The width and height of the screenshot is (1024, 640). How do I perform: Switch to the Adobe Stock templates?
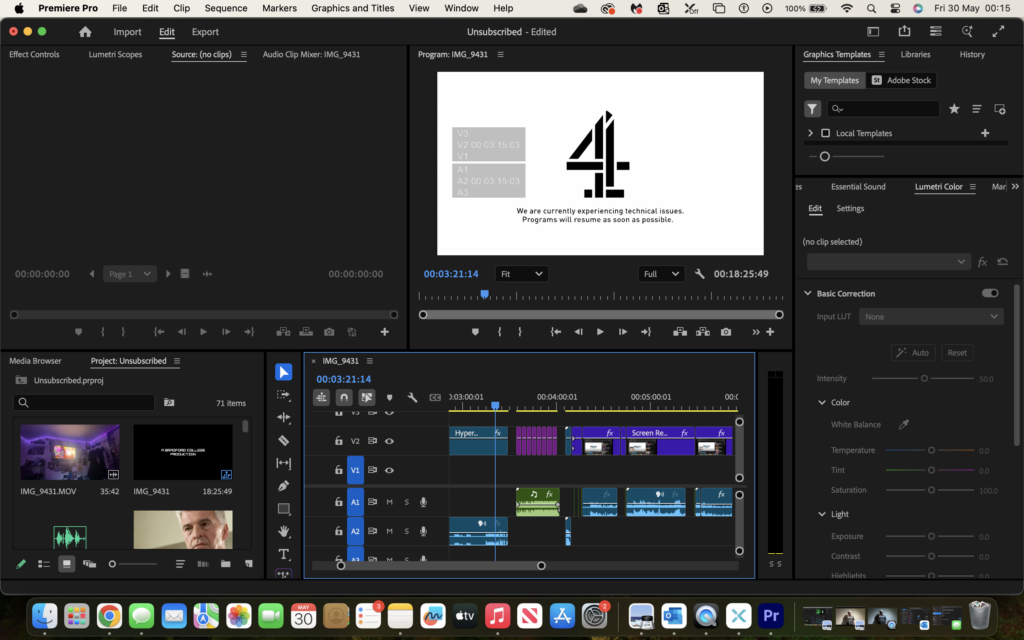tap(902, 80)
